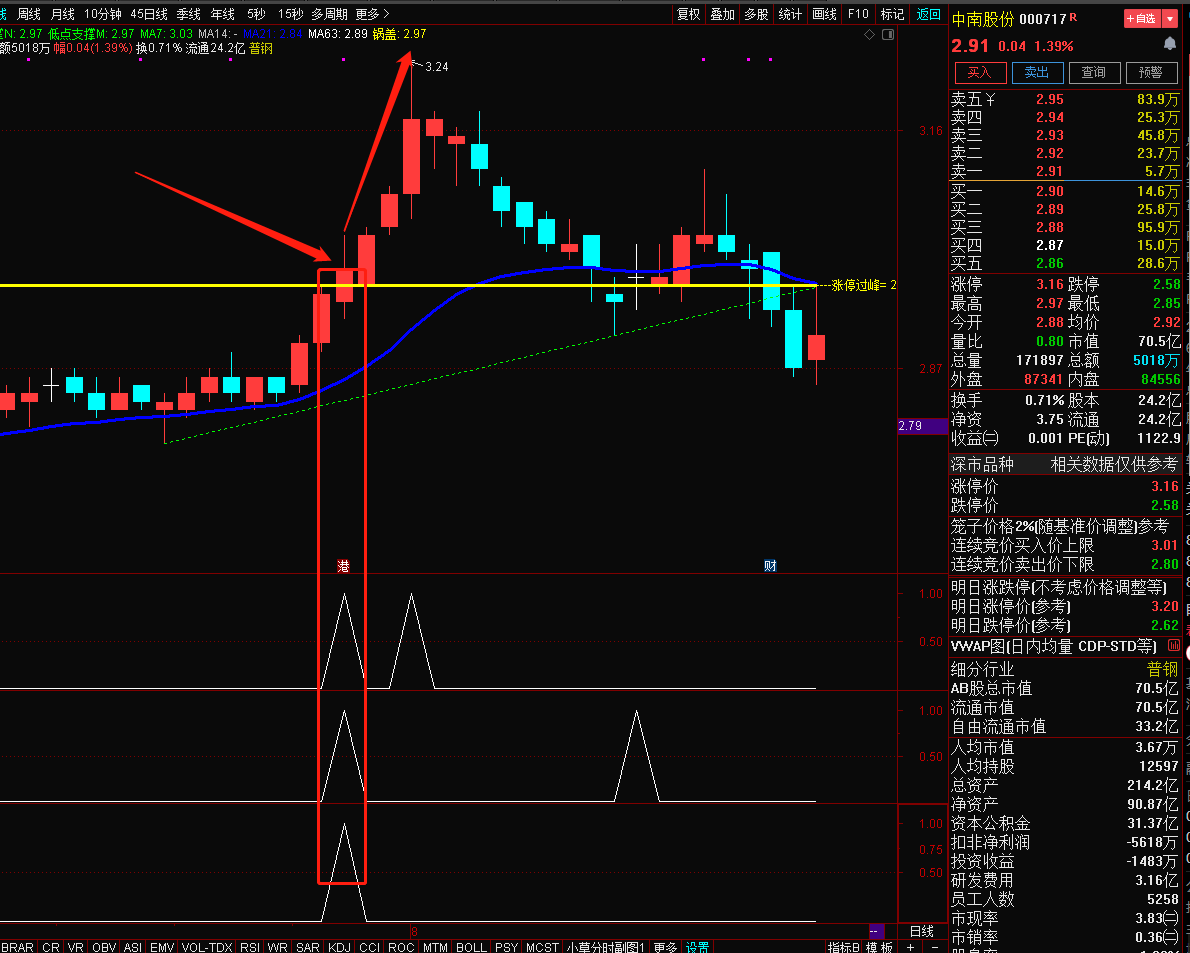Switch to 季线 quarterly period
This screenshot has height=953, width=1190.
coord(189,14)
